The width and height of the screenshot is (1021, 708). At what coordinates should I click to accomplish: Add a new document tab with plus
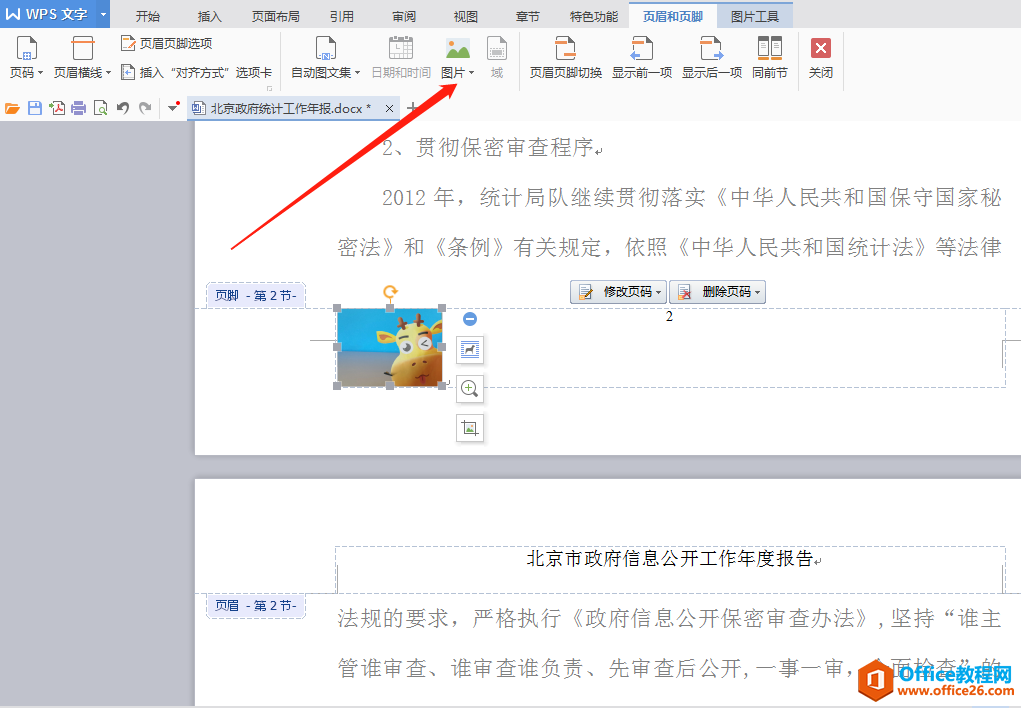[412, 108]
